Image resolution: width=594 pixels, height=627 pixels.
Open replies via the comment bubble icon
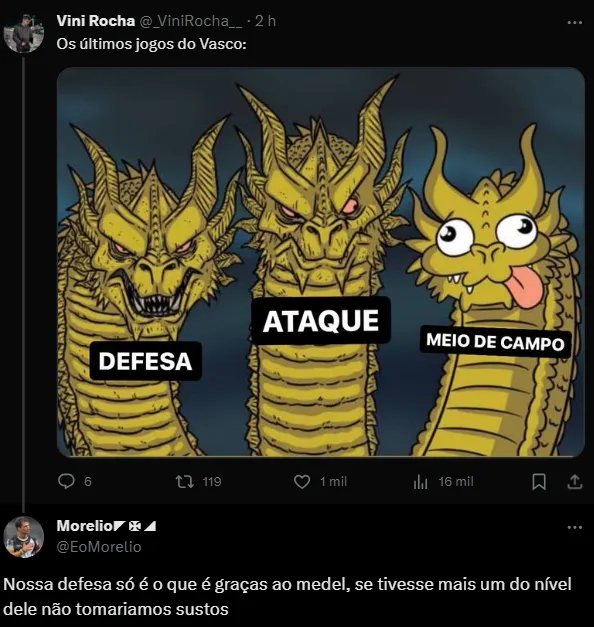[x=66, y=481]
